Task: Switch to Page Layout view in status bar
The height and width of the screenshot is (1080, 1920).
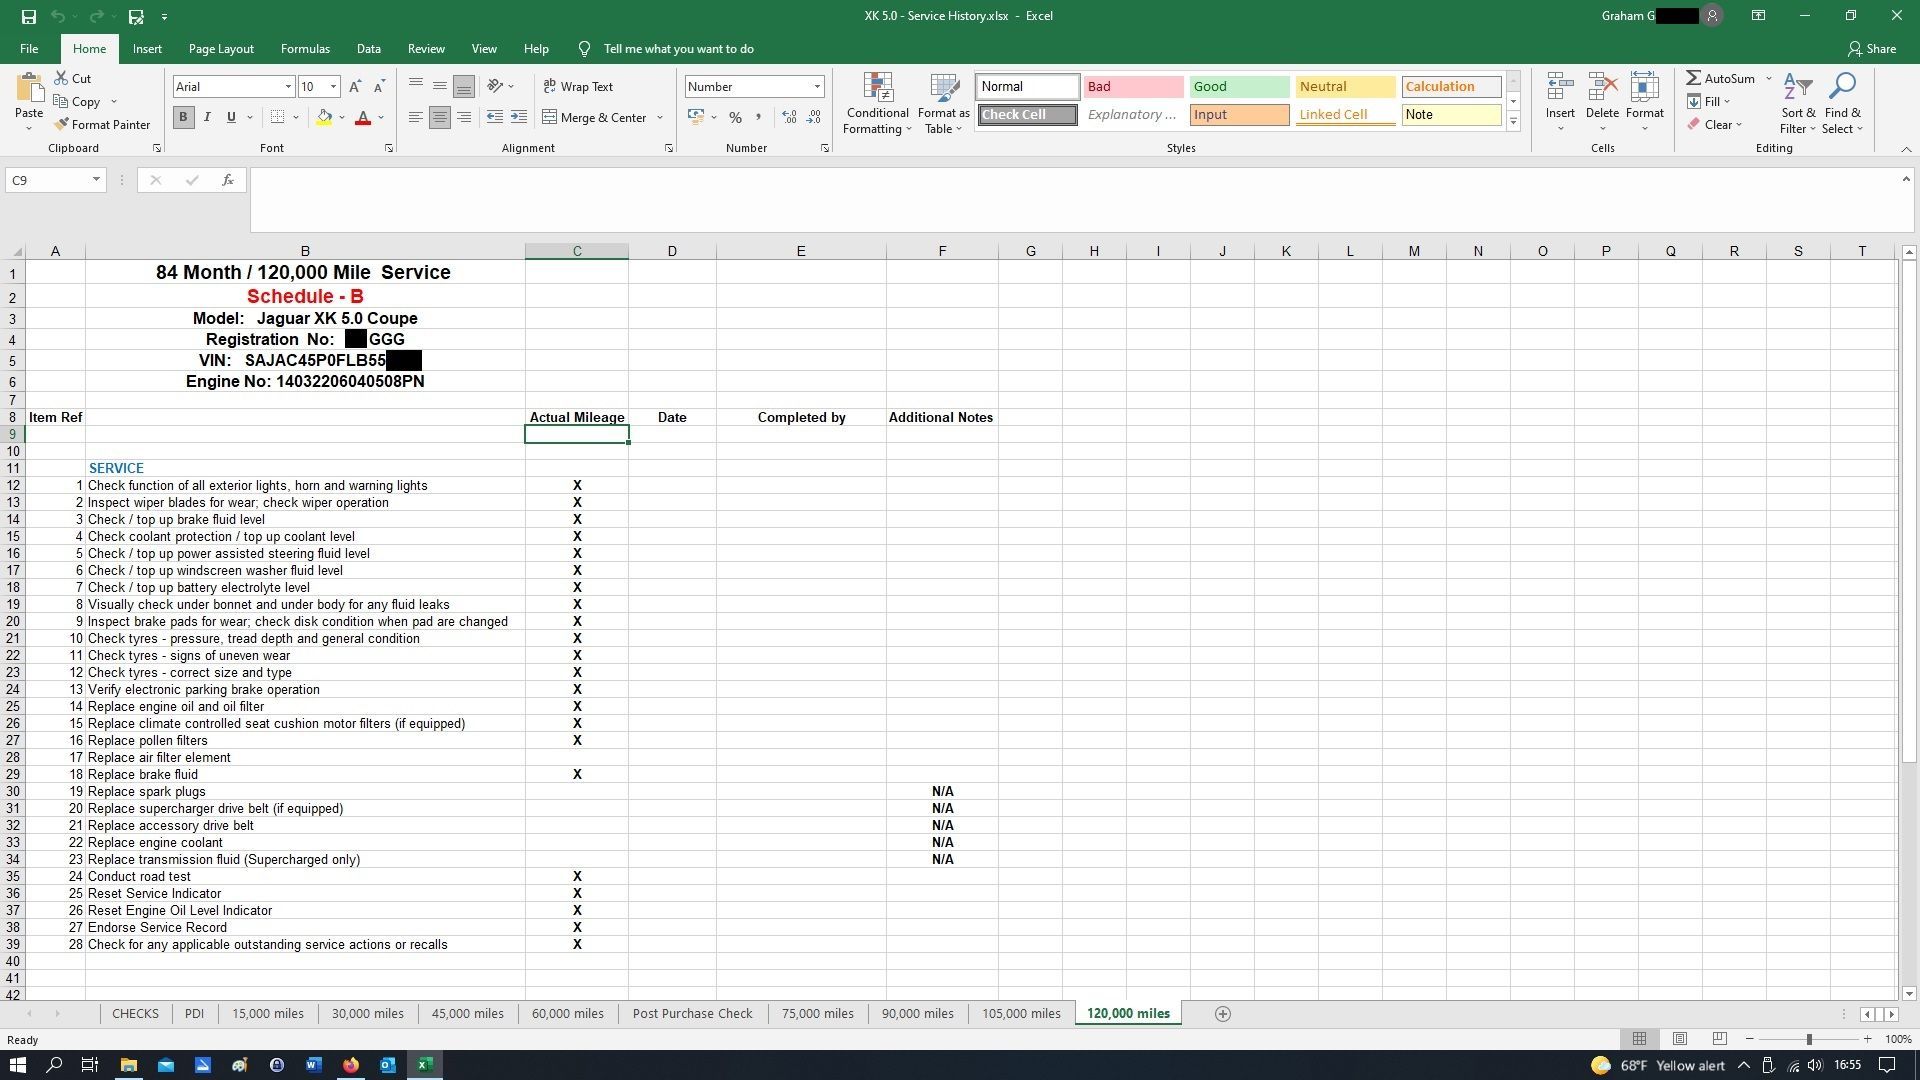Action: pyautogui.click(x=1680, y=1039)
